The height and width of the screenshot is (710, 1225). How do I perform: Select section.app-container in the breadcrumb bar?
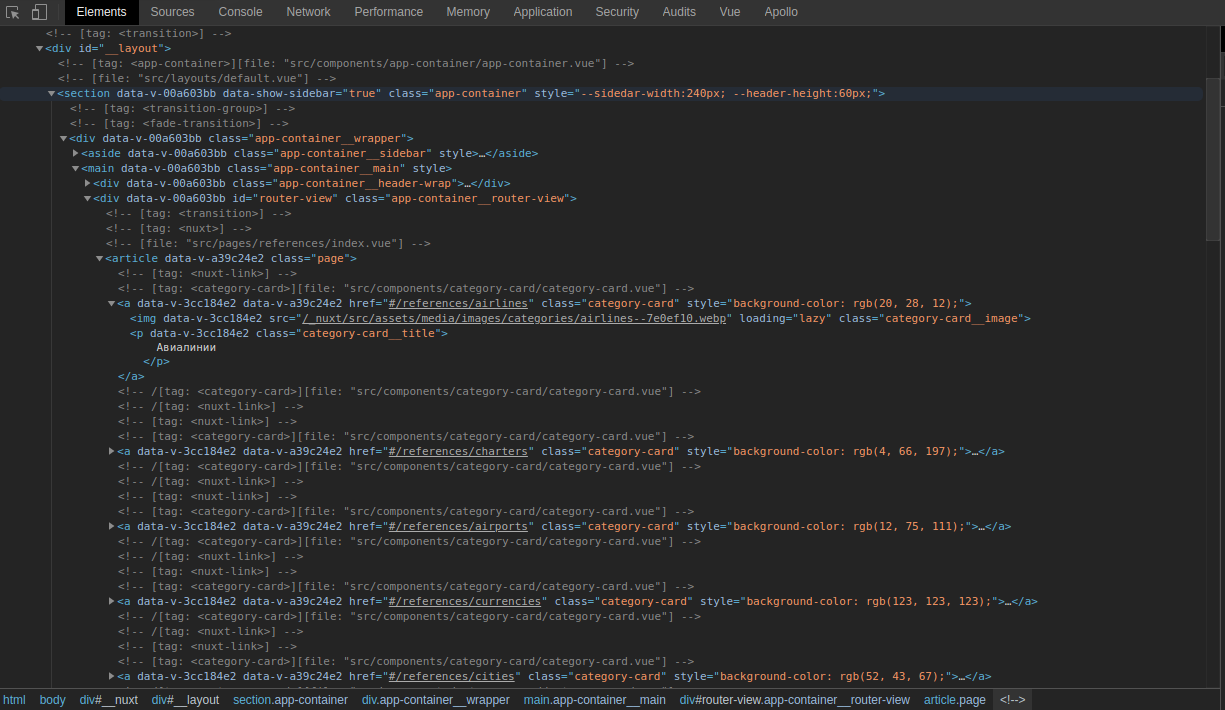290,700
